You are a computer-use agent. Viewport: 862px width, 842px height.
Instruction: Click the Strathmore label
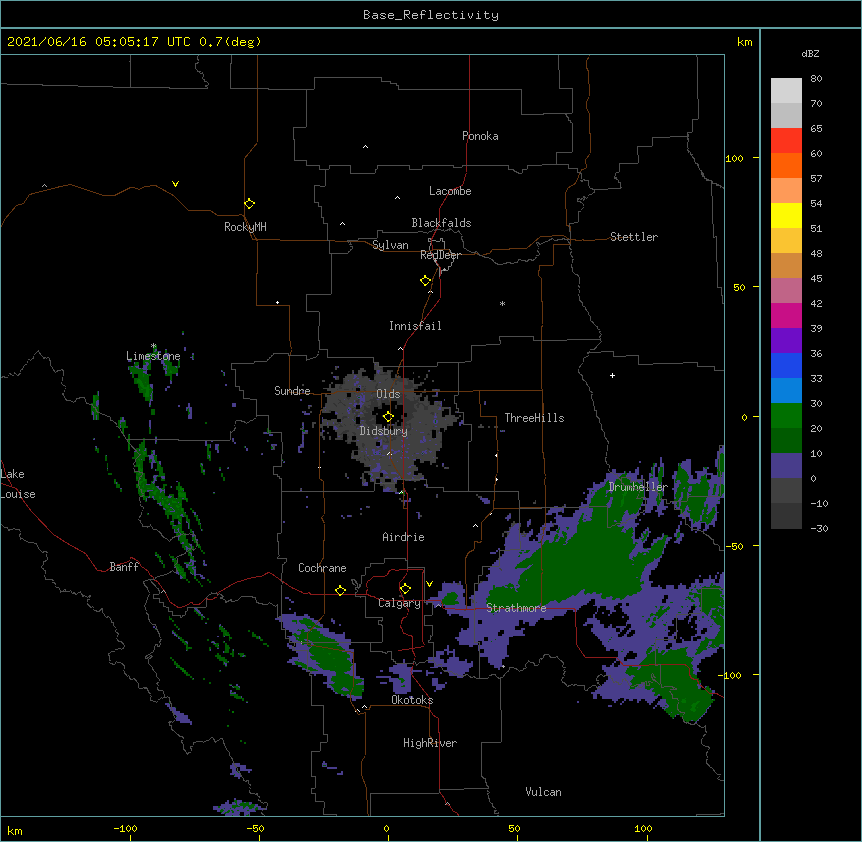516,608
